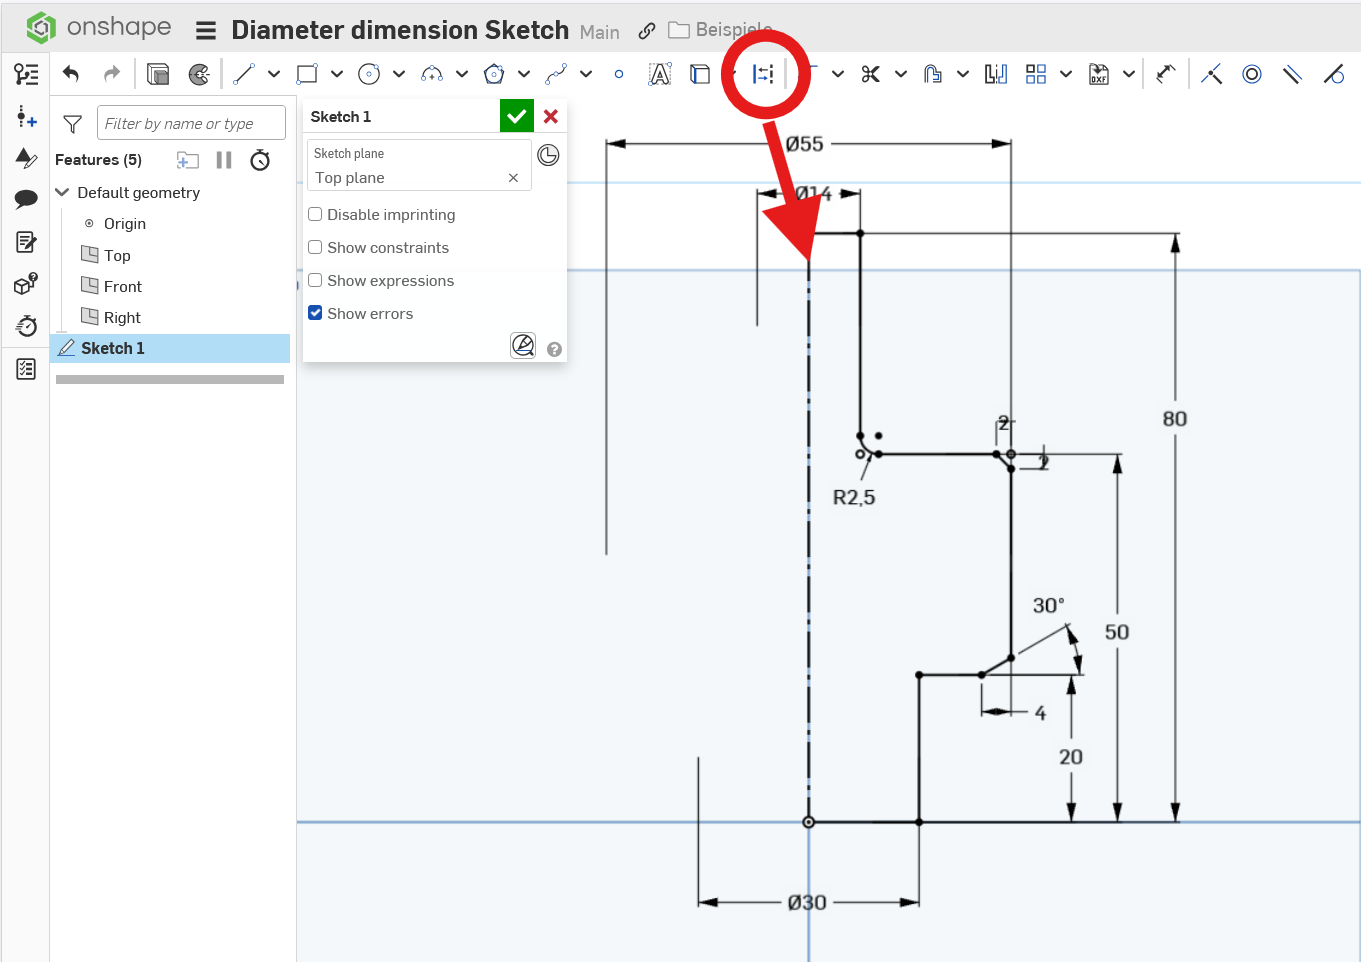The image size is (1361, 962).
Task: Select the Linear pattern tool
Action: 1036,74
